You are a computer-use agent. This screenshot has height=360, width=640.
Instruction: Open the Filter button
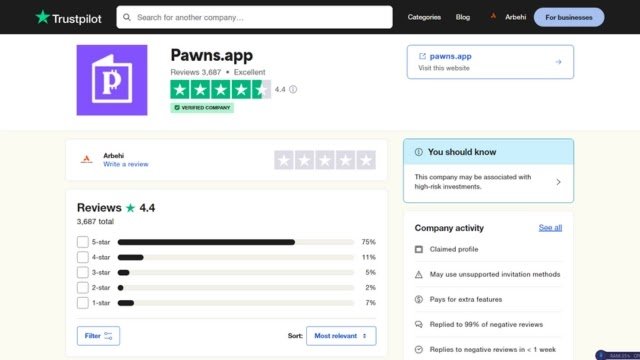tap(98, 336)
